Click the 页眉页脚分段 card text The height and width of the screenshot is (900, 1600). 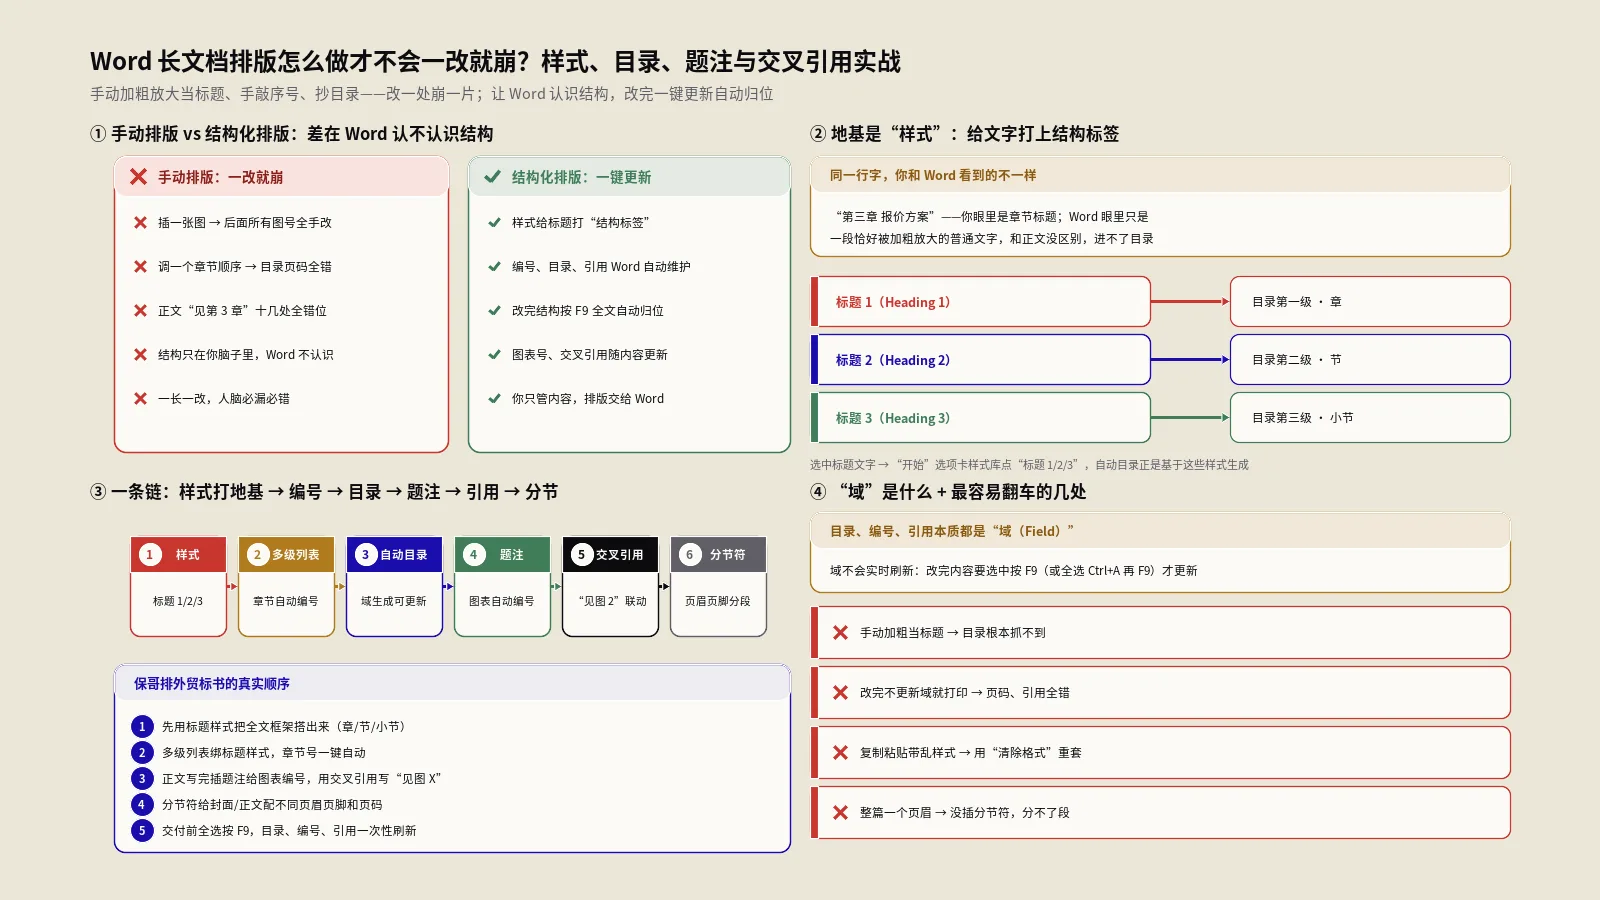coord(718,602)
